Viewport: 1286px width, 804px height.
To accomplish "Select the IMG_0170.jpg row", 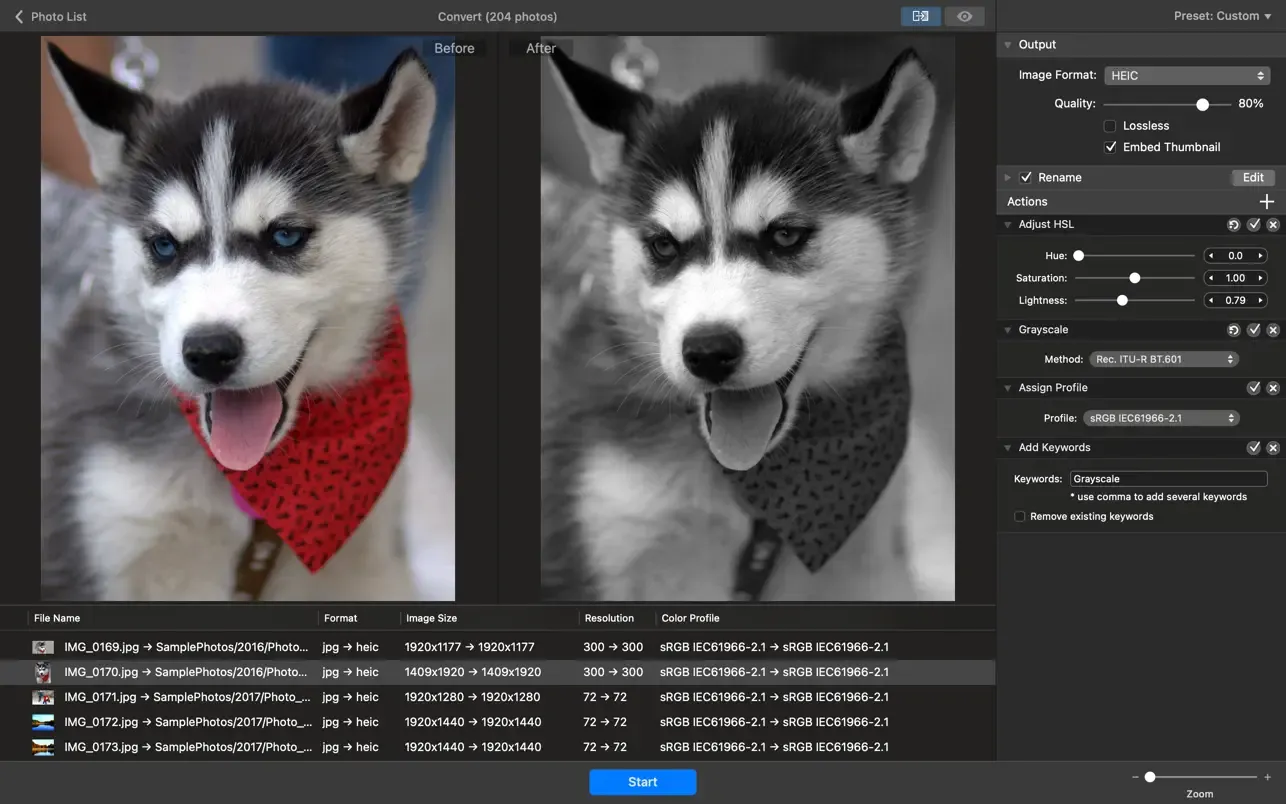I will point(497,672).
